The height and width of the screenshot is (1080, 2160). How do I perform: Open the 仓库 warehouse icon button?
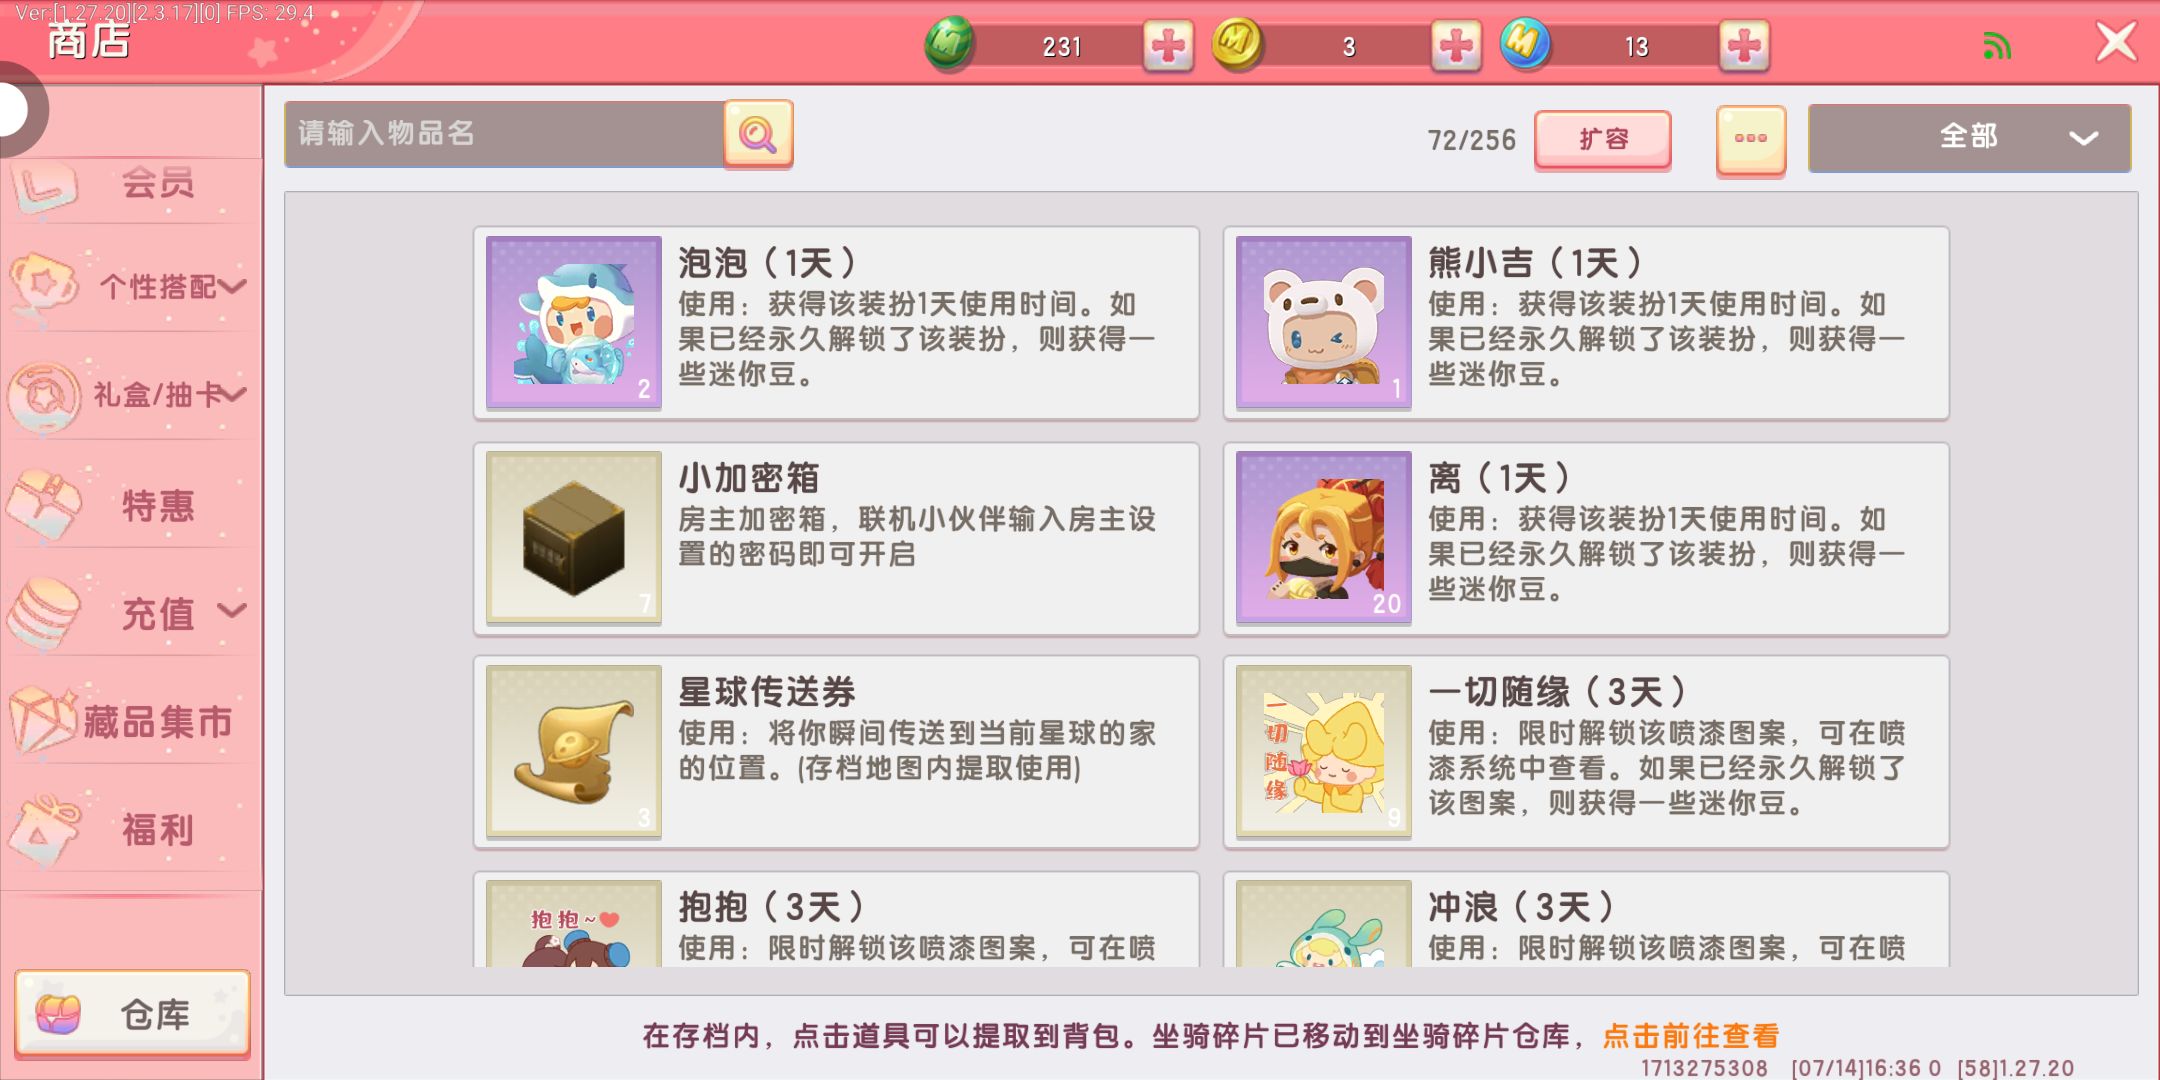[x=132, y=1014]
